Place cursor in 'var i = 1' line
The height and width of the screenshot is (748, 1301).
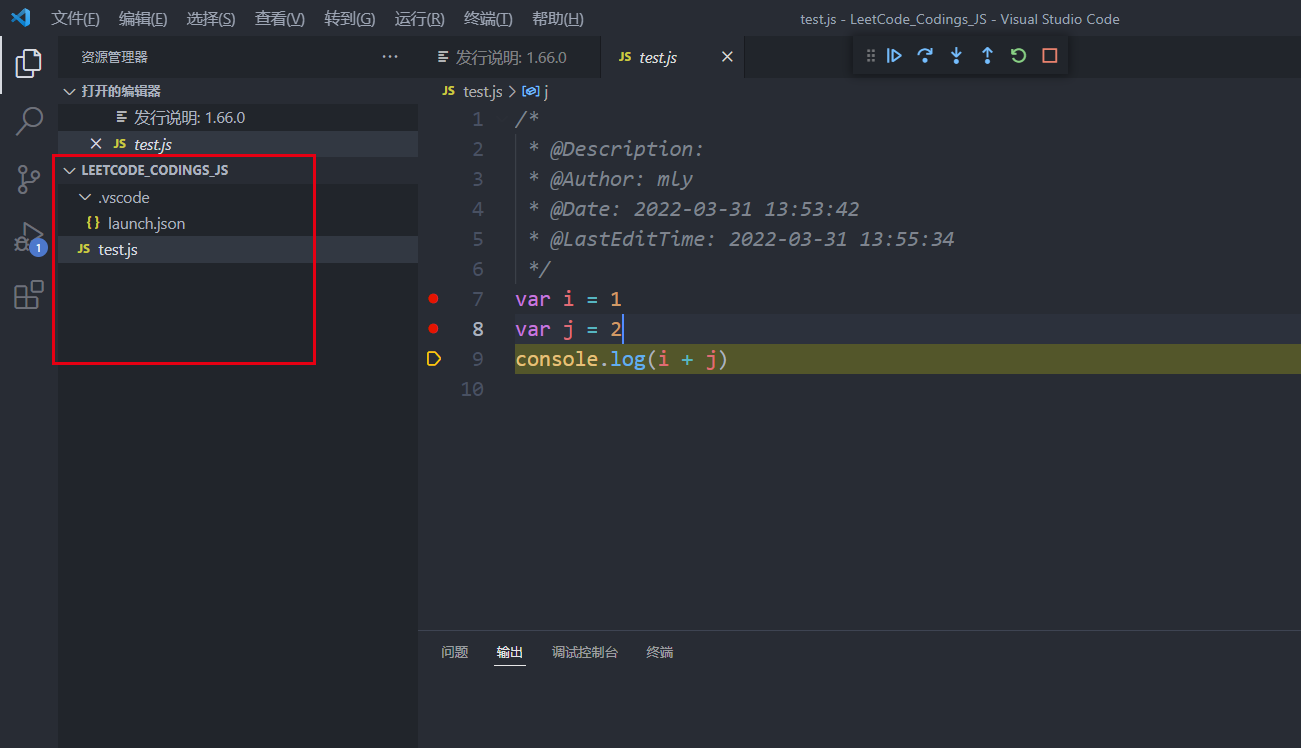(568, 299)
